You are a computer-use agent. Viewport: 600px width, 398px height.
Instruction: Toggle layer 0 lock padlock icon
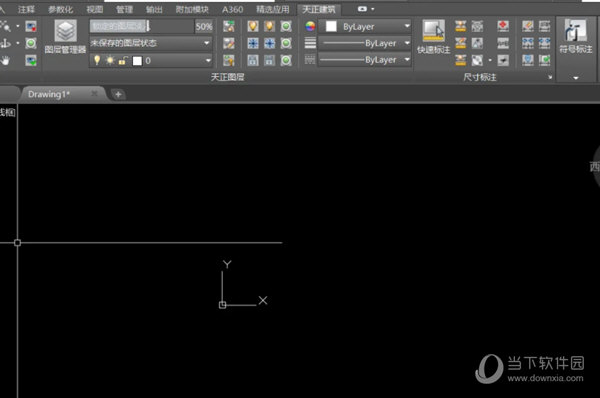click(x=123, y=60)
